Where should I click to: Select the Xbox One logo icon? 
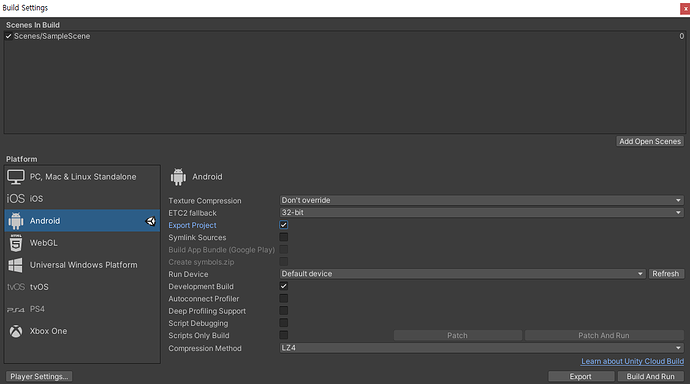[16, 331]
